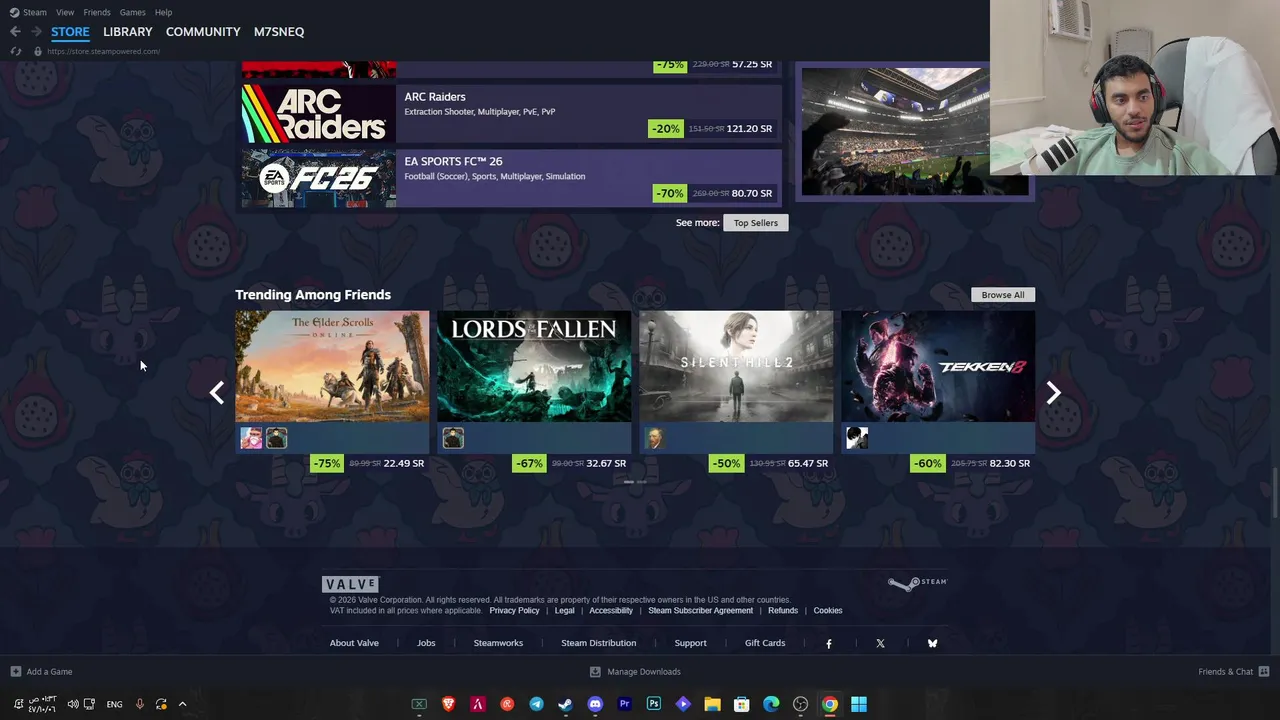Open File Explorer from the taskbar
Screen dimensions: 1280x720
point(712,704)
